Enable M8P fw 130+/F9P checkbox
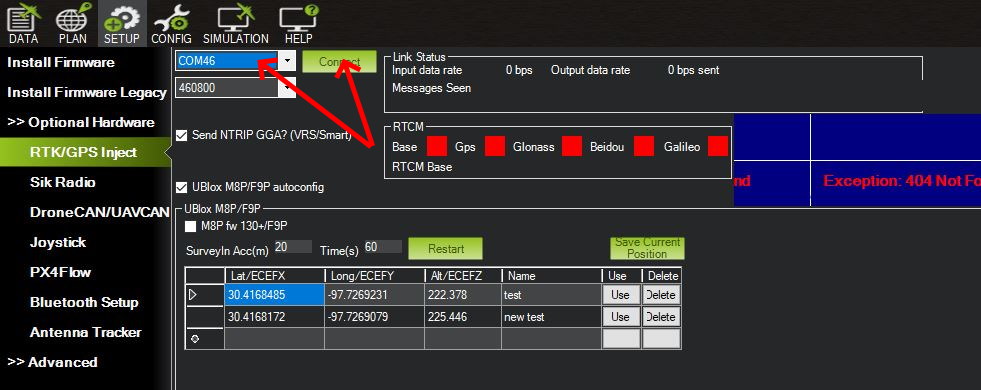This screenshot has width=981, height=390. tap(191, 226)
